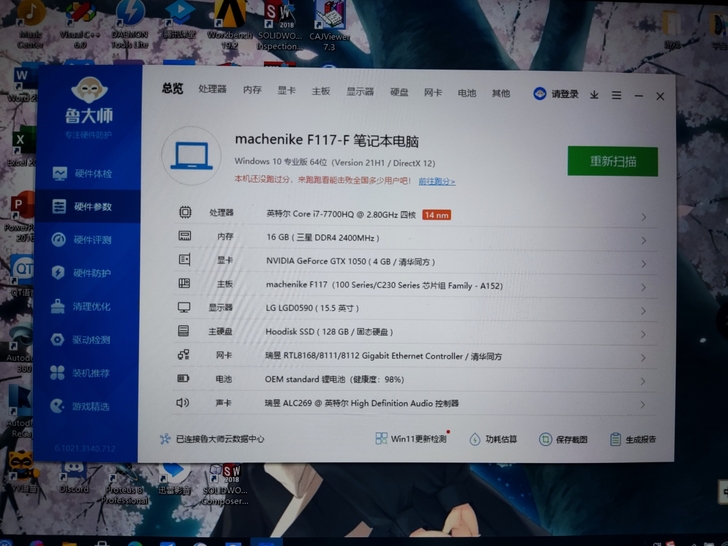Switch to the 硬盘 tab

(399, 92)
